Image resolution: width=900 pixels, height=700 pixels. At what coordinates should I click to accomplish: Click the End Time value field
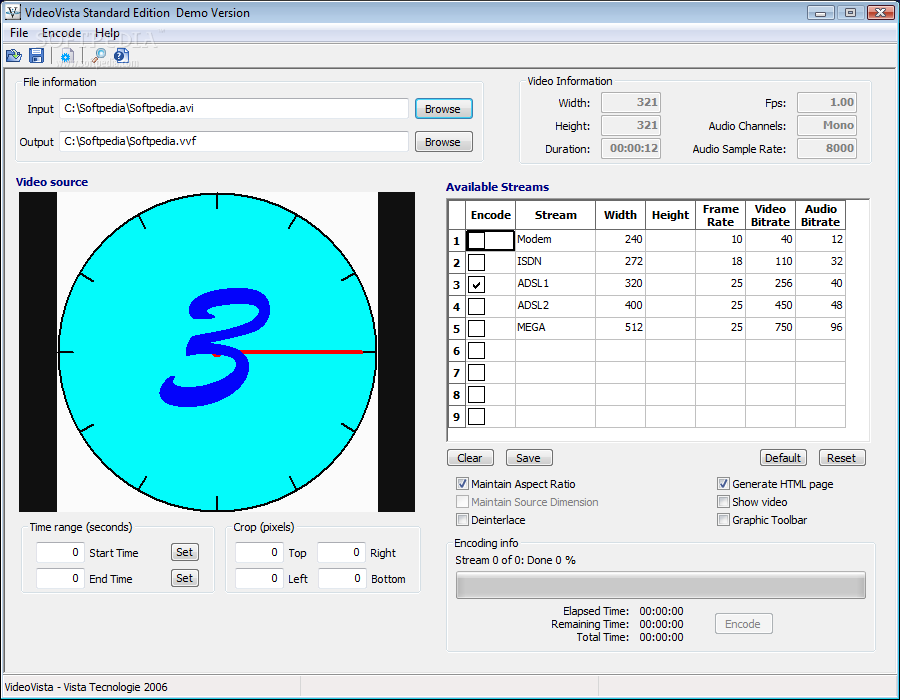(x=60, y=578)
